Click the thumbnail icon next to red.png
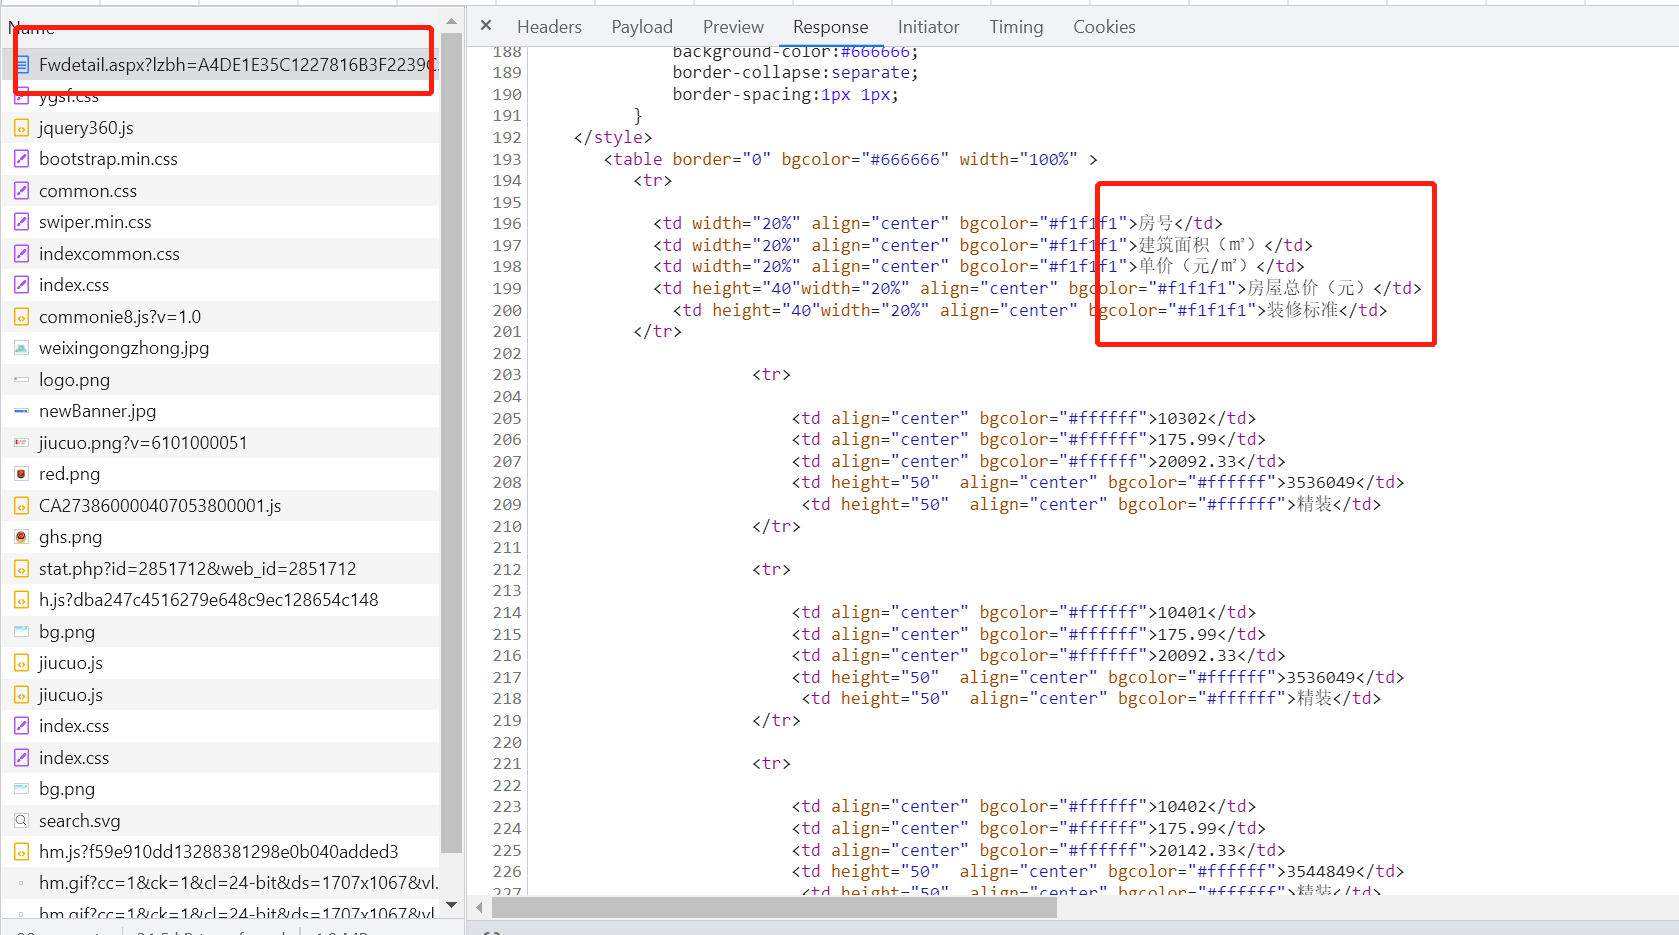This screenshot has width=1679, height=935. coord(21,474)
